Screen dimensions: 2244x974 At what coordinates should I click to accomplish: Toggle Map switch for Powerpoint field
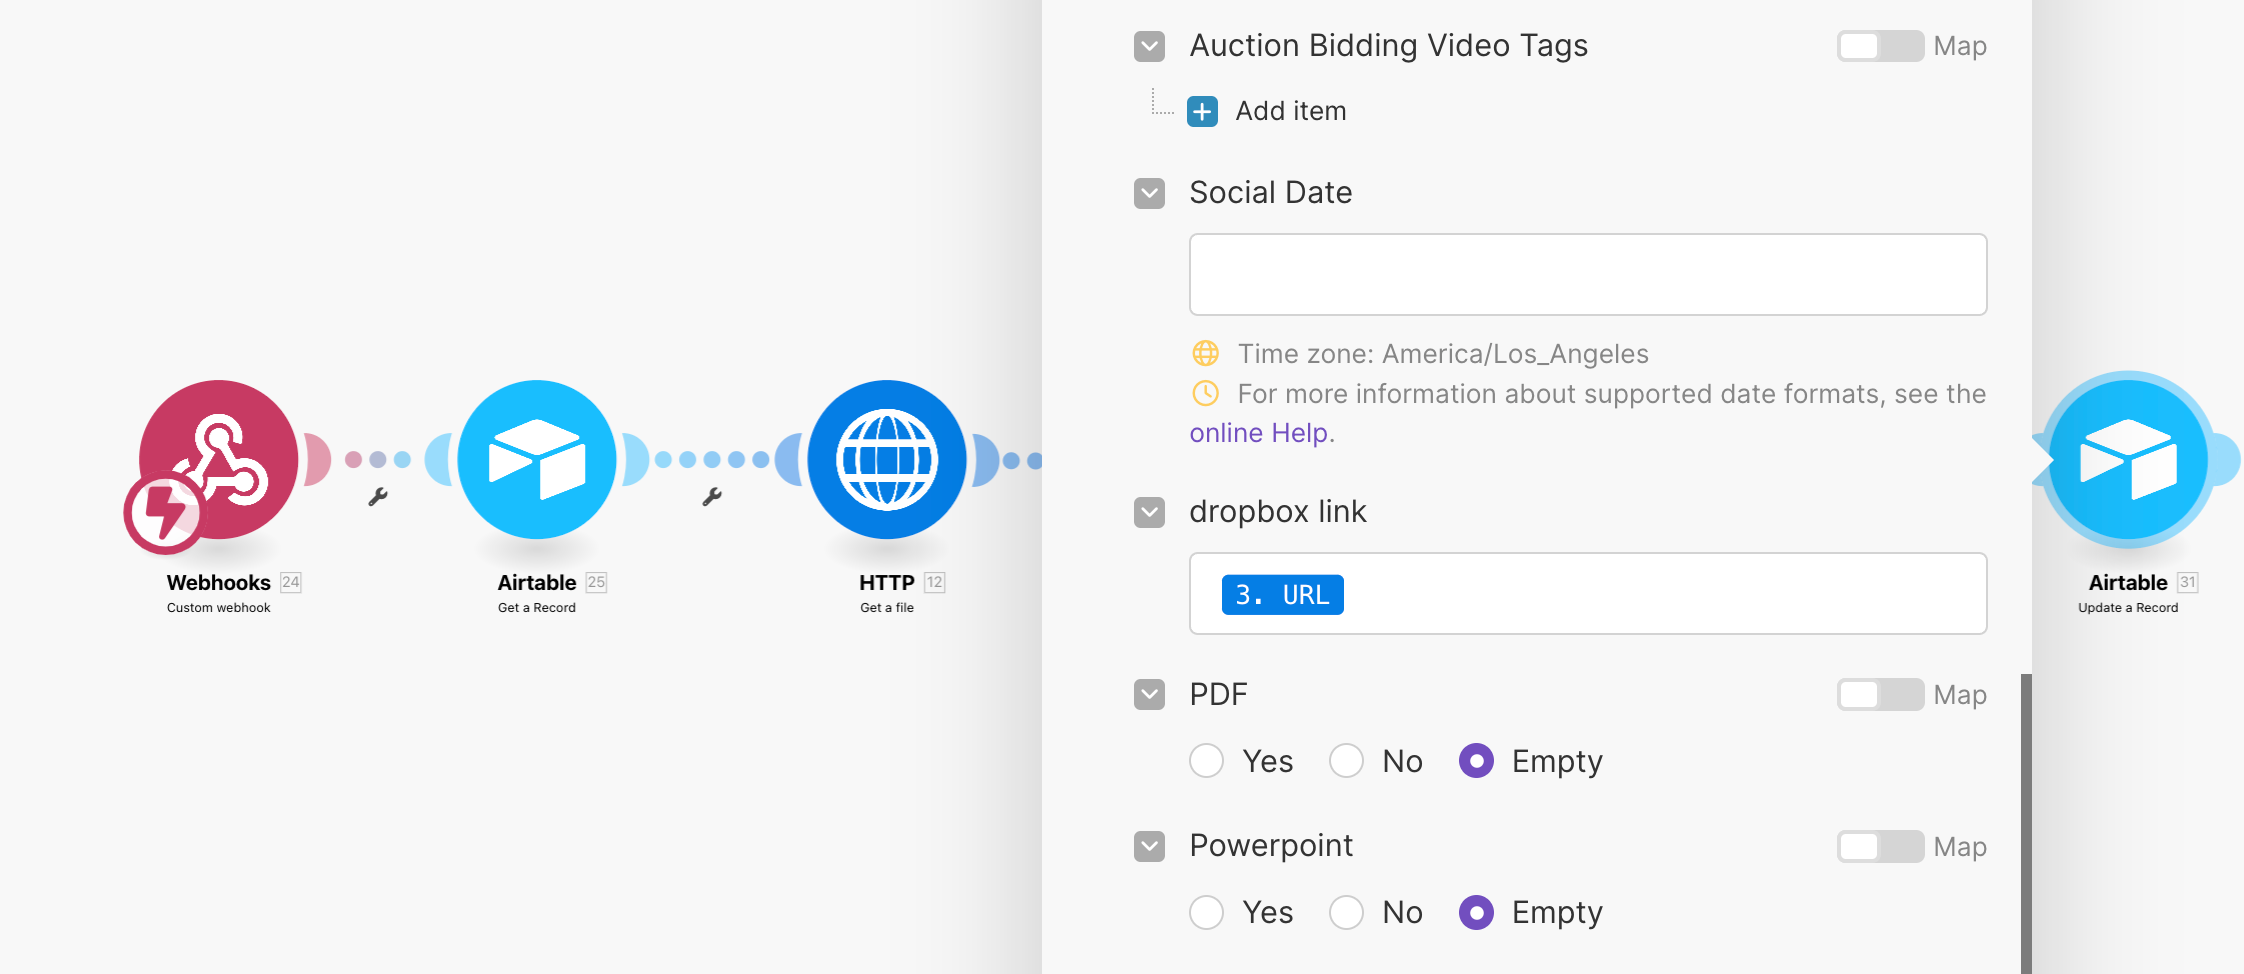(1880, 847)
